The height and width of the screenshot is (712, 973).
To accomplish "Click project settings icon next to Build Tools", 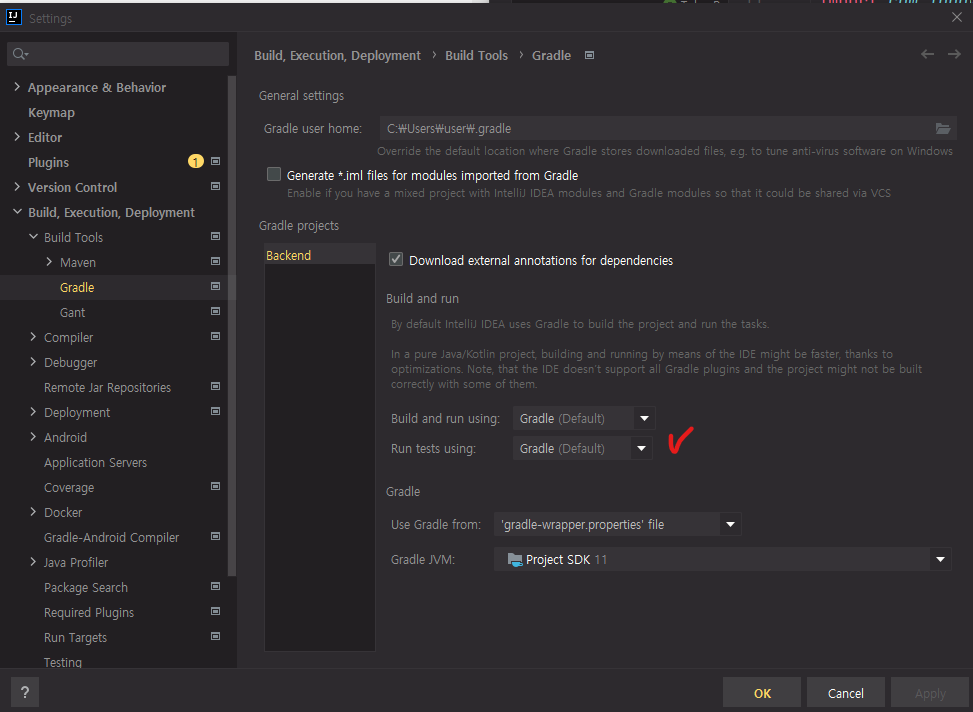I will (x=215, y=237).
